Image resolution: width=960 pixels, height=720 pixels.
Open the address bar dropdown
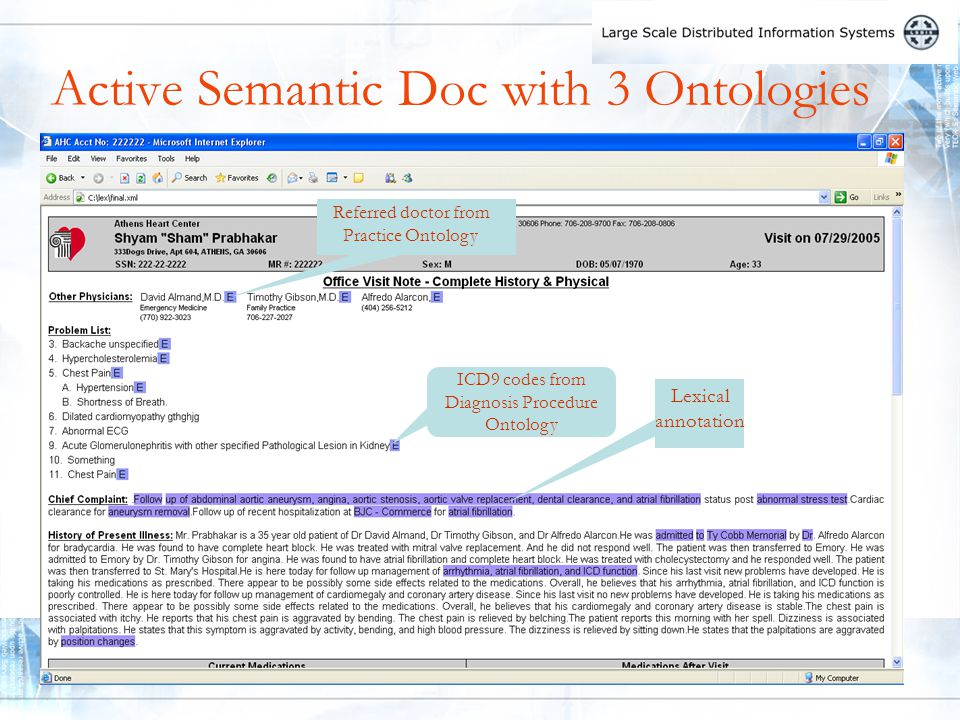coord(824,197)
